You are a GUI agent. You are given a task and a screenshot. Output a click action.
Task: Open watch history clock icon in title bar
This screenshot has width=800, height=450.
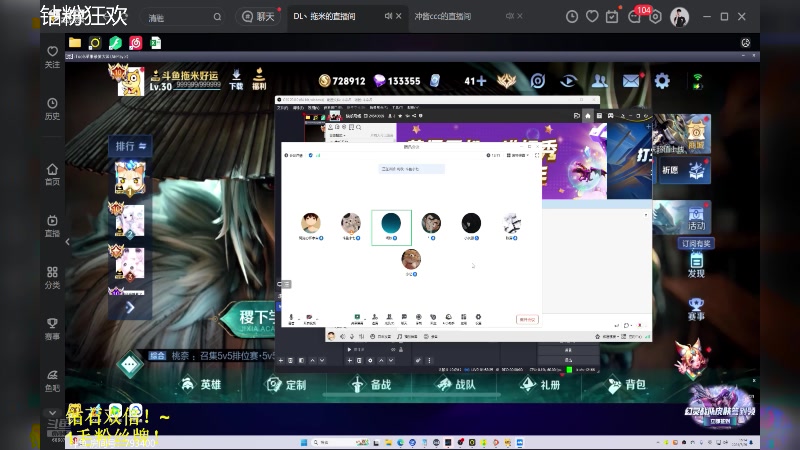pyautogui.click(x=572, y=17)
